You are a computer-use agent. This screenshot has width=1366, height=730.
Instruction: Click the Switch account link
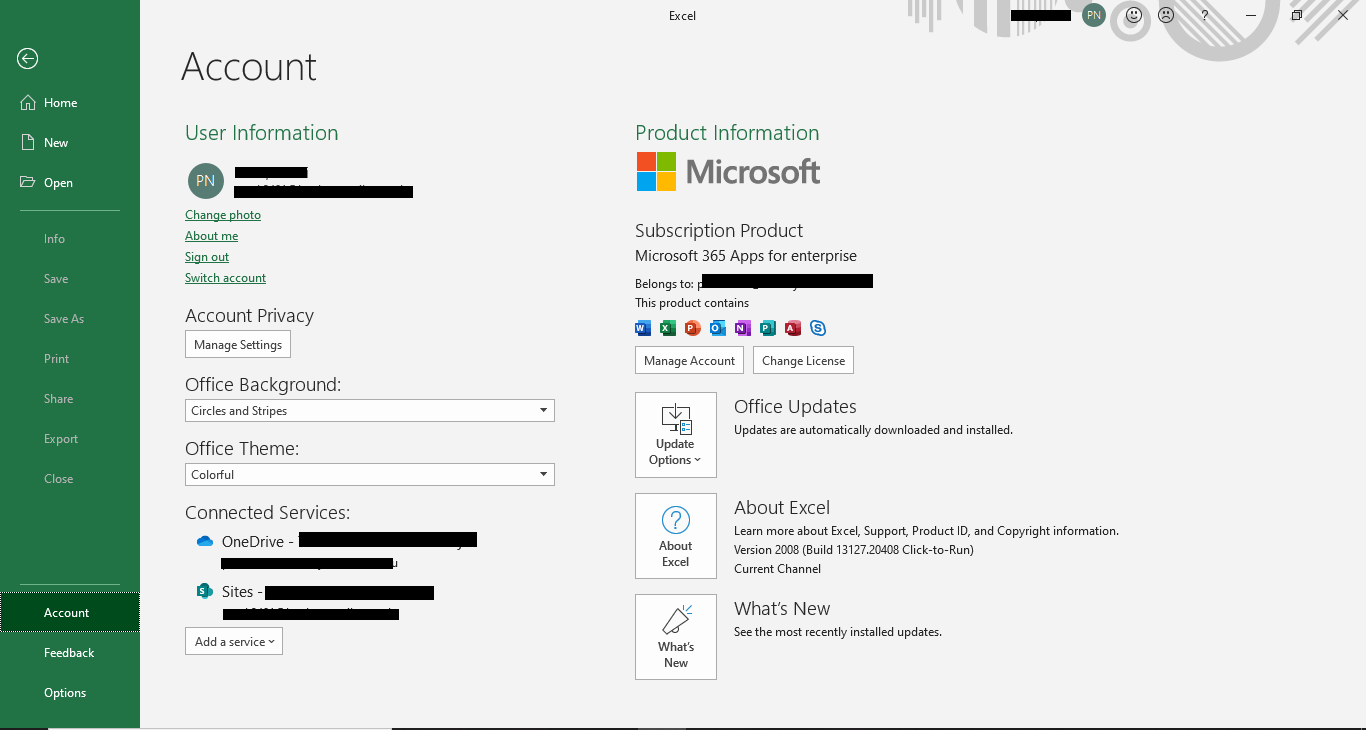225,278
